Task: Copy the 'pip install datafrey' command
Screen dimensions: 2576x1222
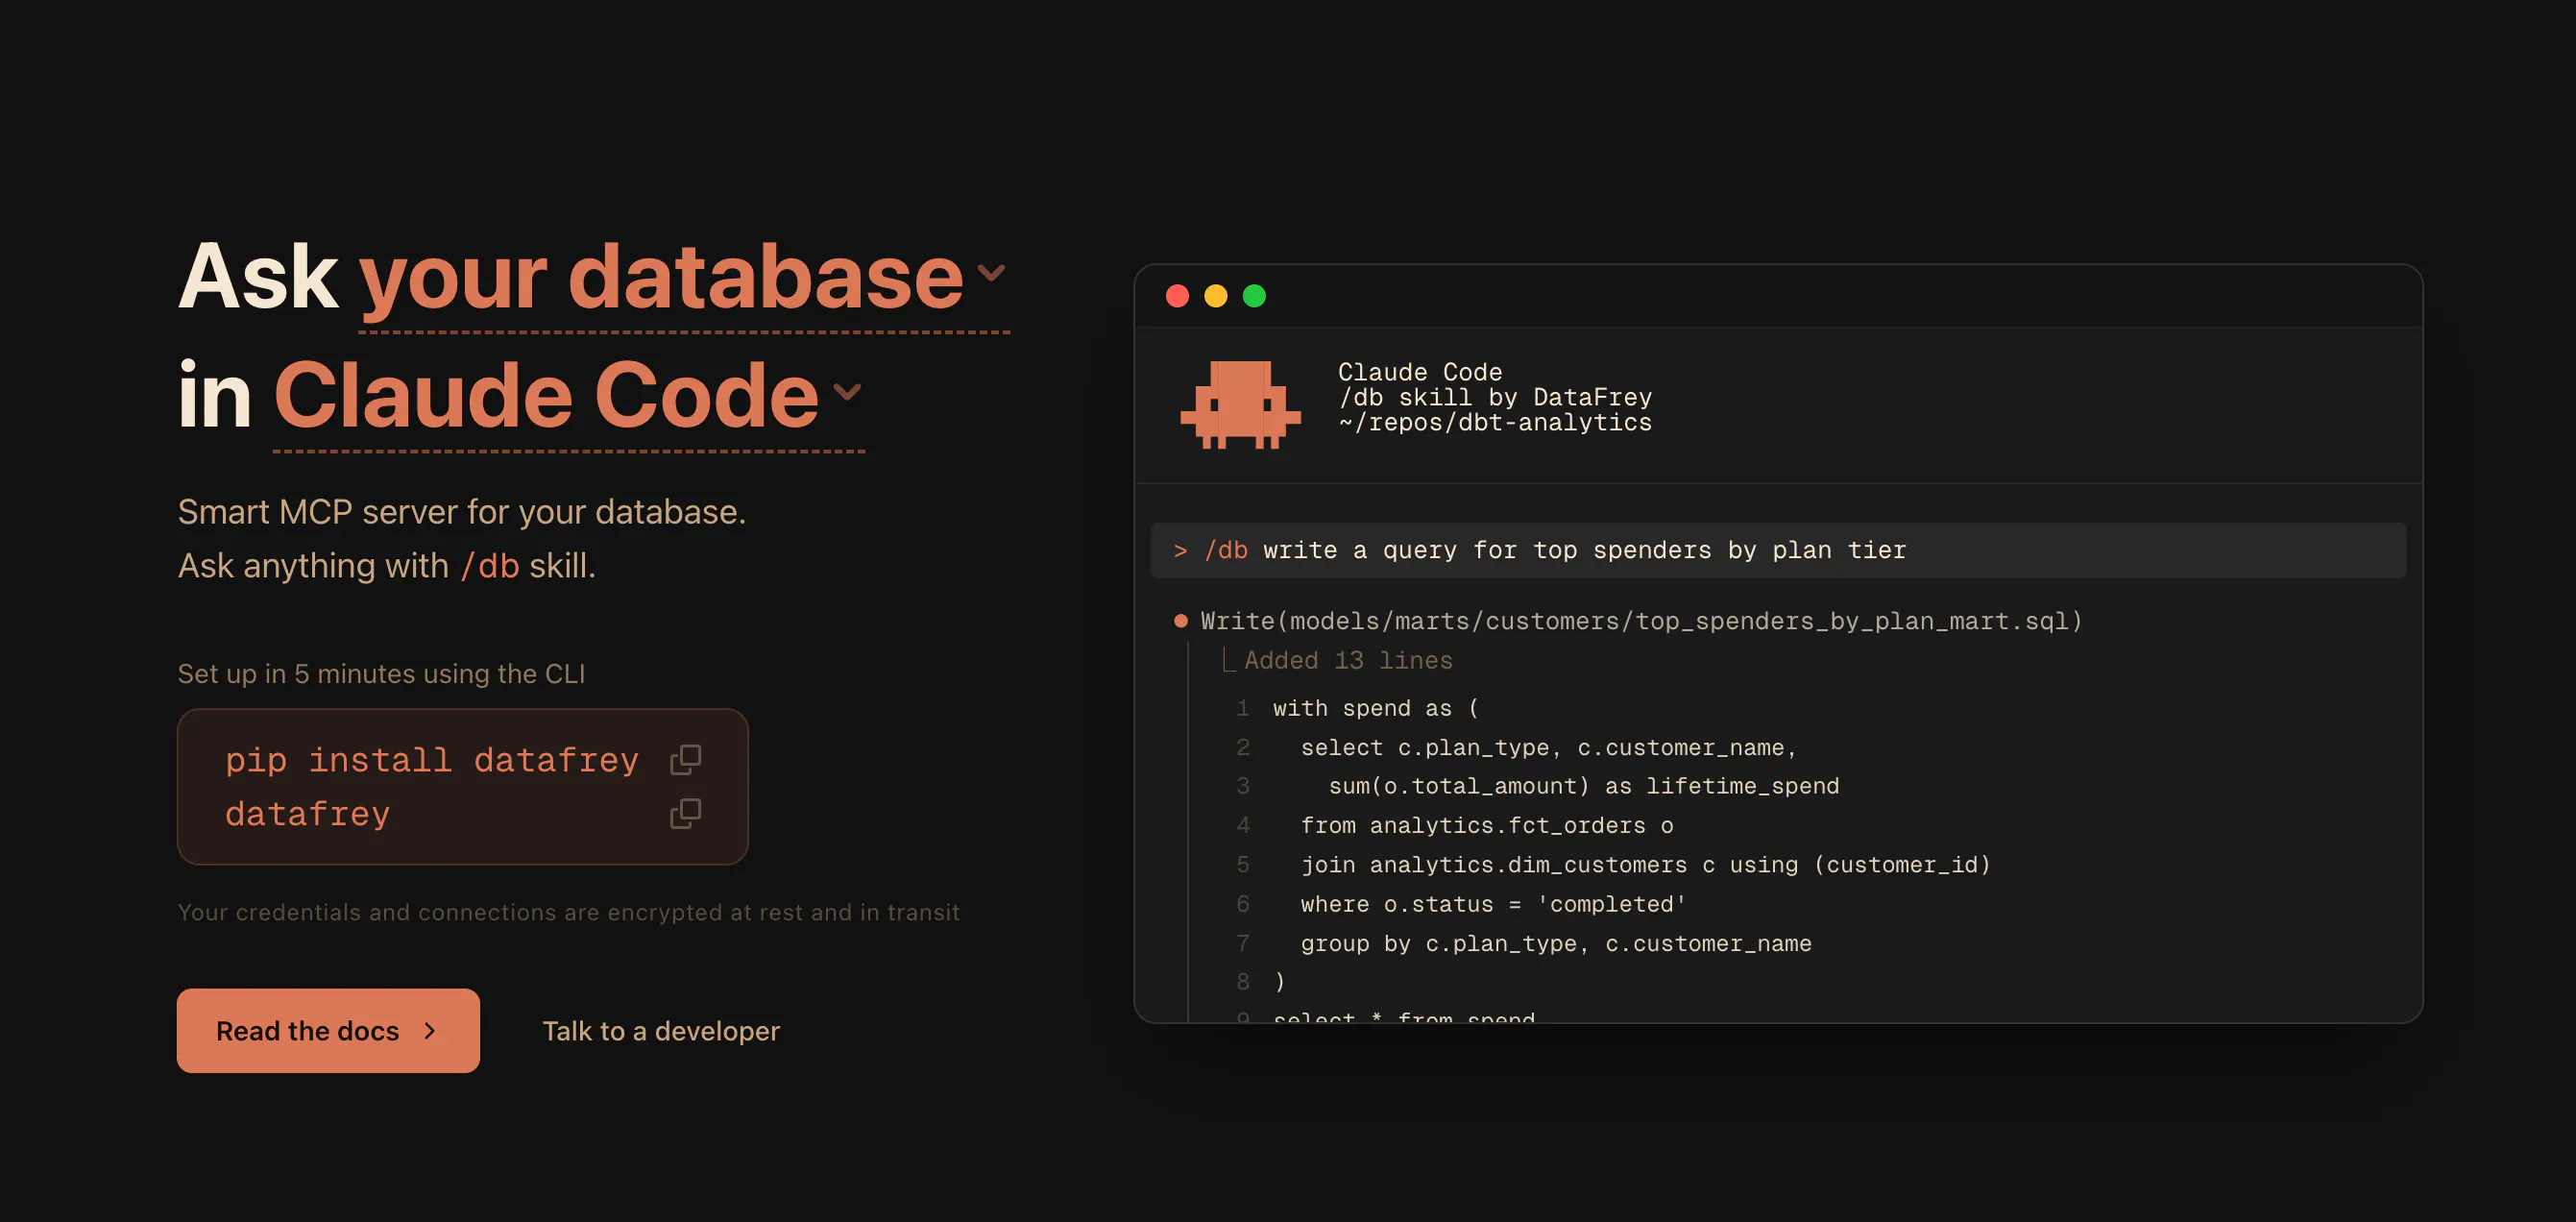Action: pyautogui.click(x=685, y=760)
